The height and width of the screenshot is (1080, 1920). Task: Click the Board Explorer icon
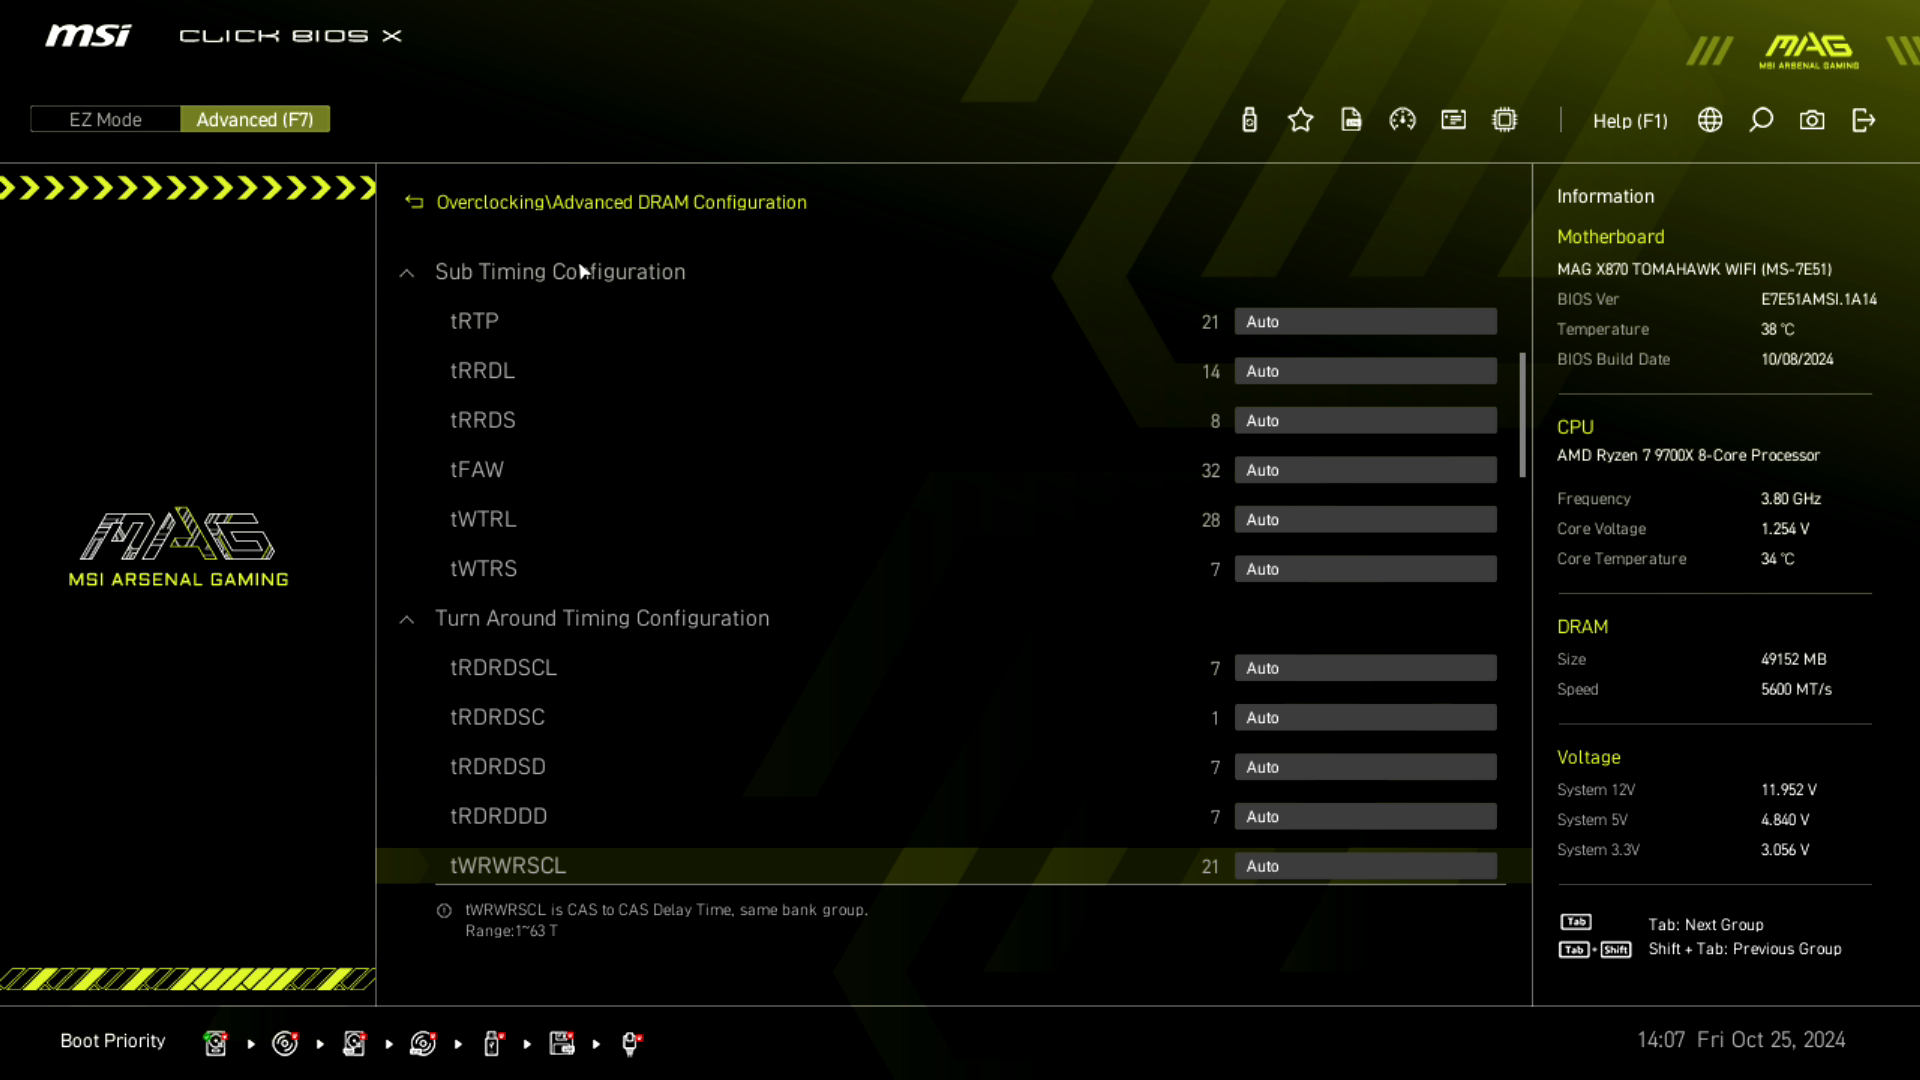(1503, 120)
